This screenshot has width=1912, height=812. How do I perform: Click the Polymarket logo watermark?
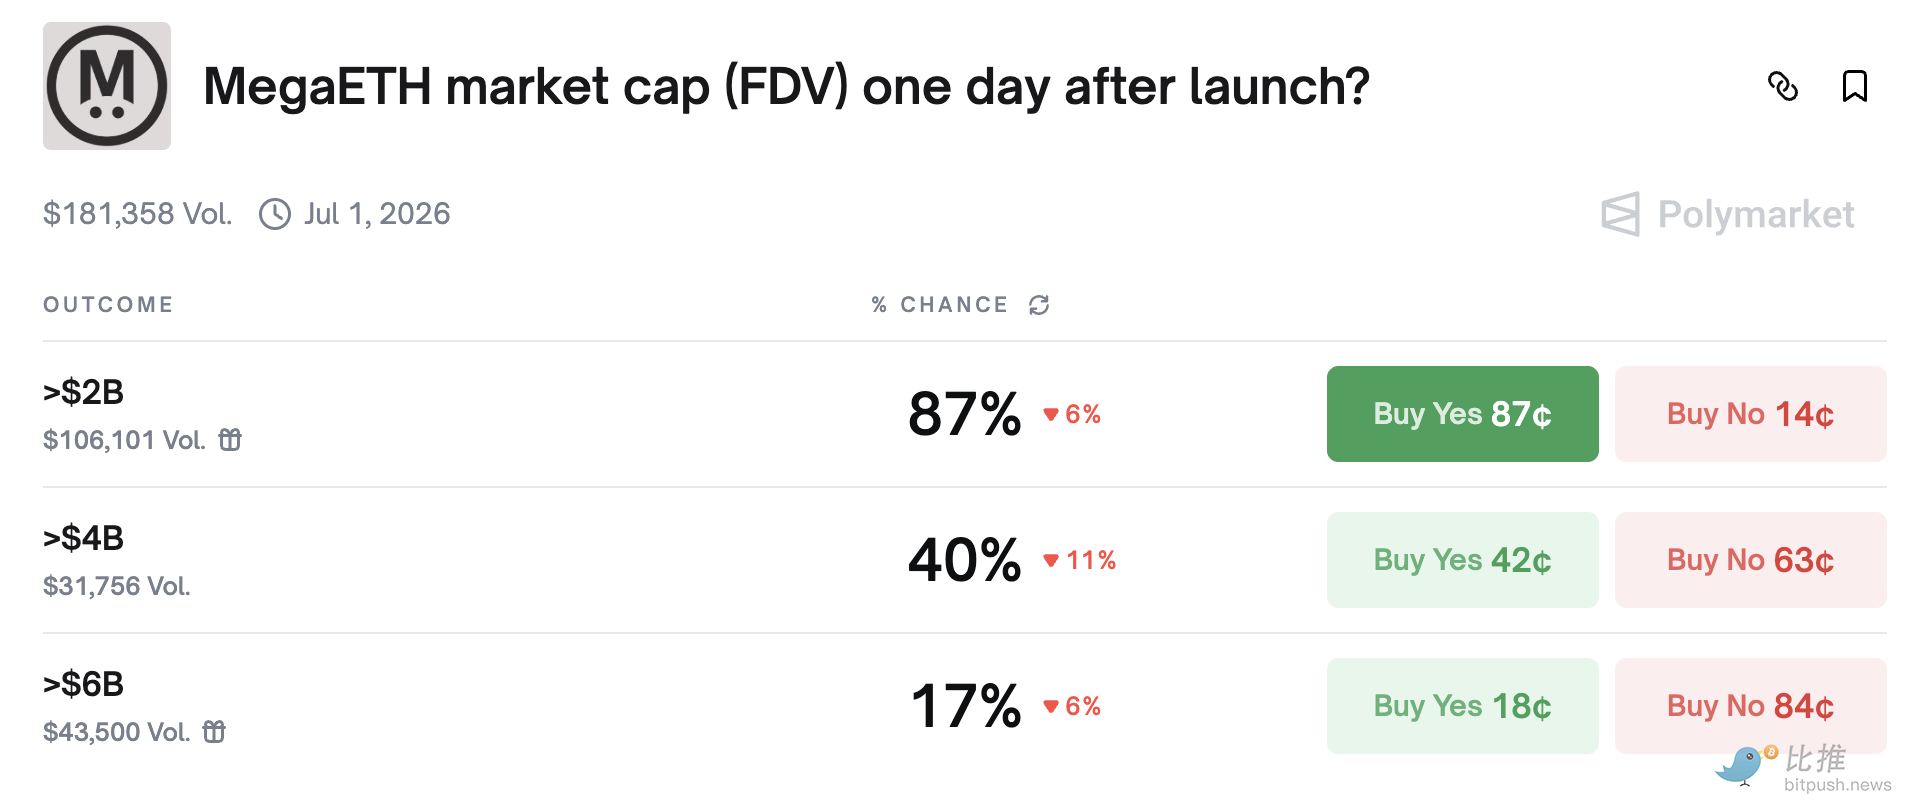click(x=1727, y=214)
